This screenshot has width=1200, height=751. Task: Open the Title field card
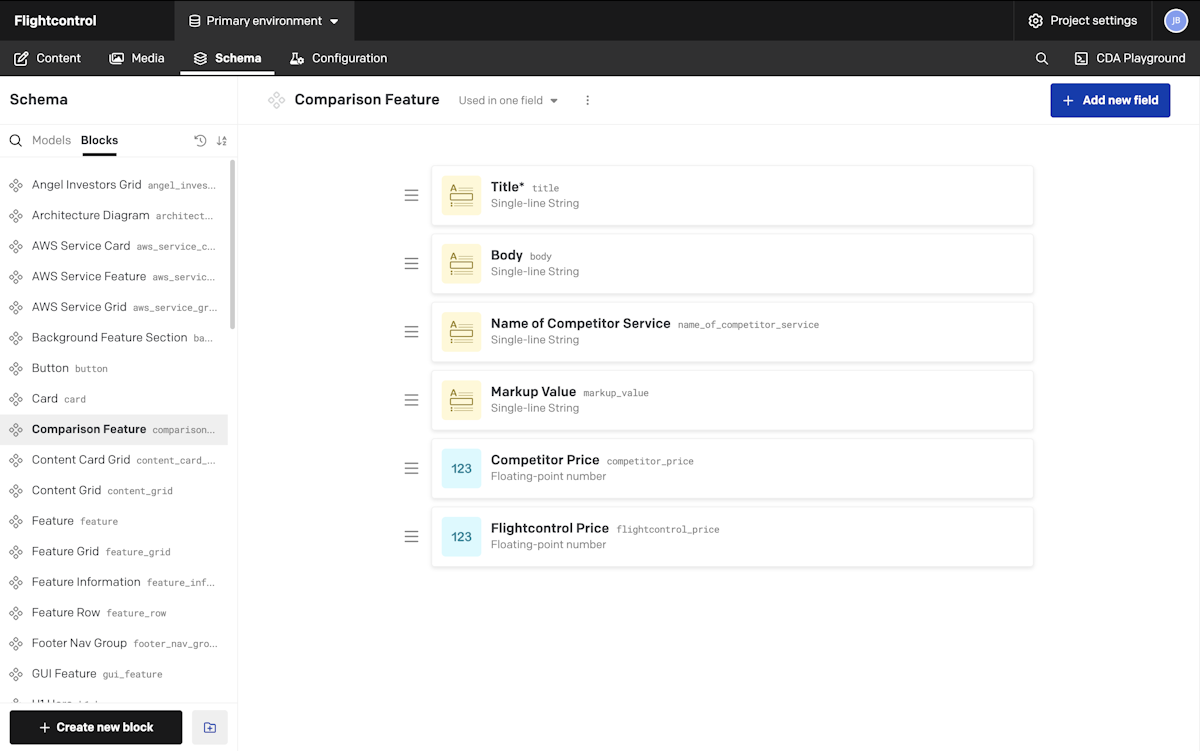(732, 195)
